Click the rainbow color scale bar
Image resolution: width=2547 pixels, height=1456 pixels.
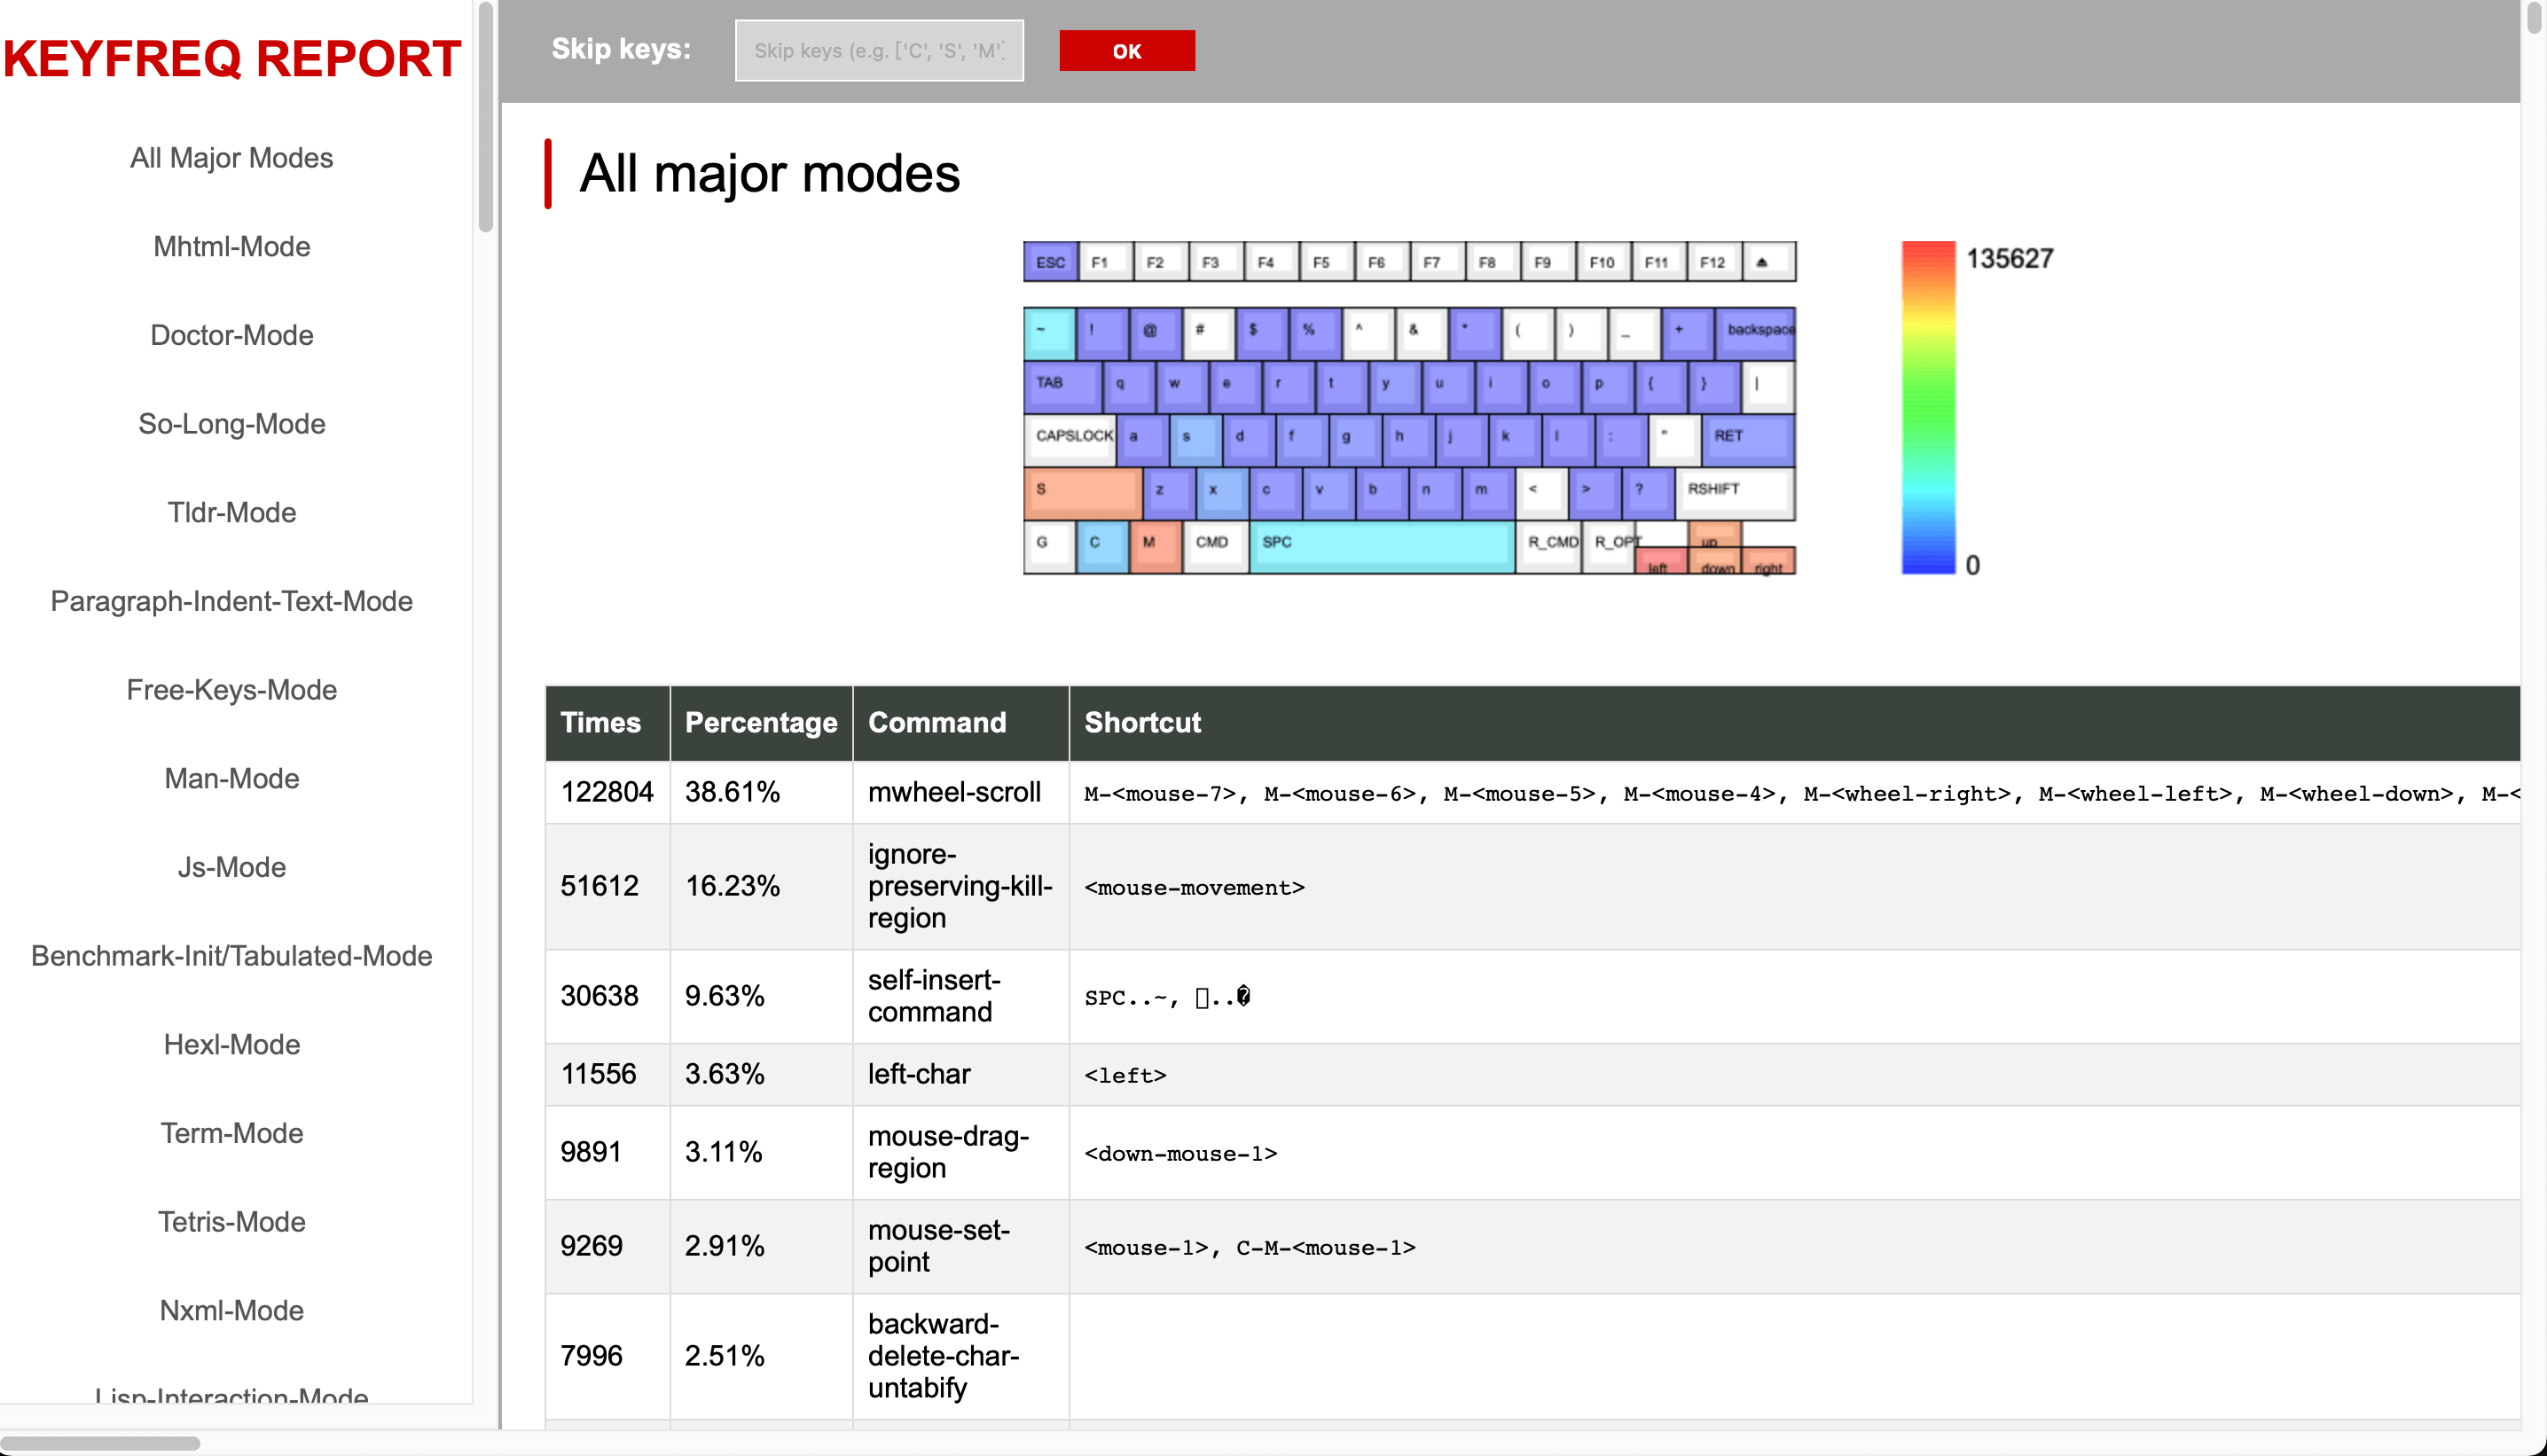pyautogui.click(x=1927, y=407)
